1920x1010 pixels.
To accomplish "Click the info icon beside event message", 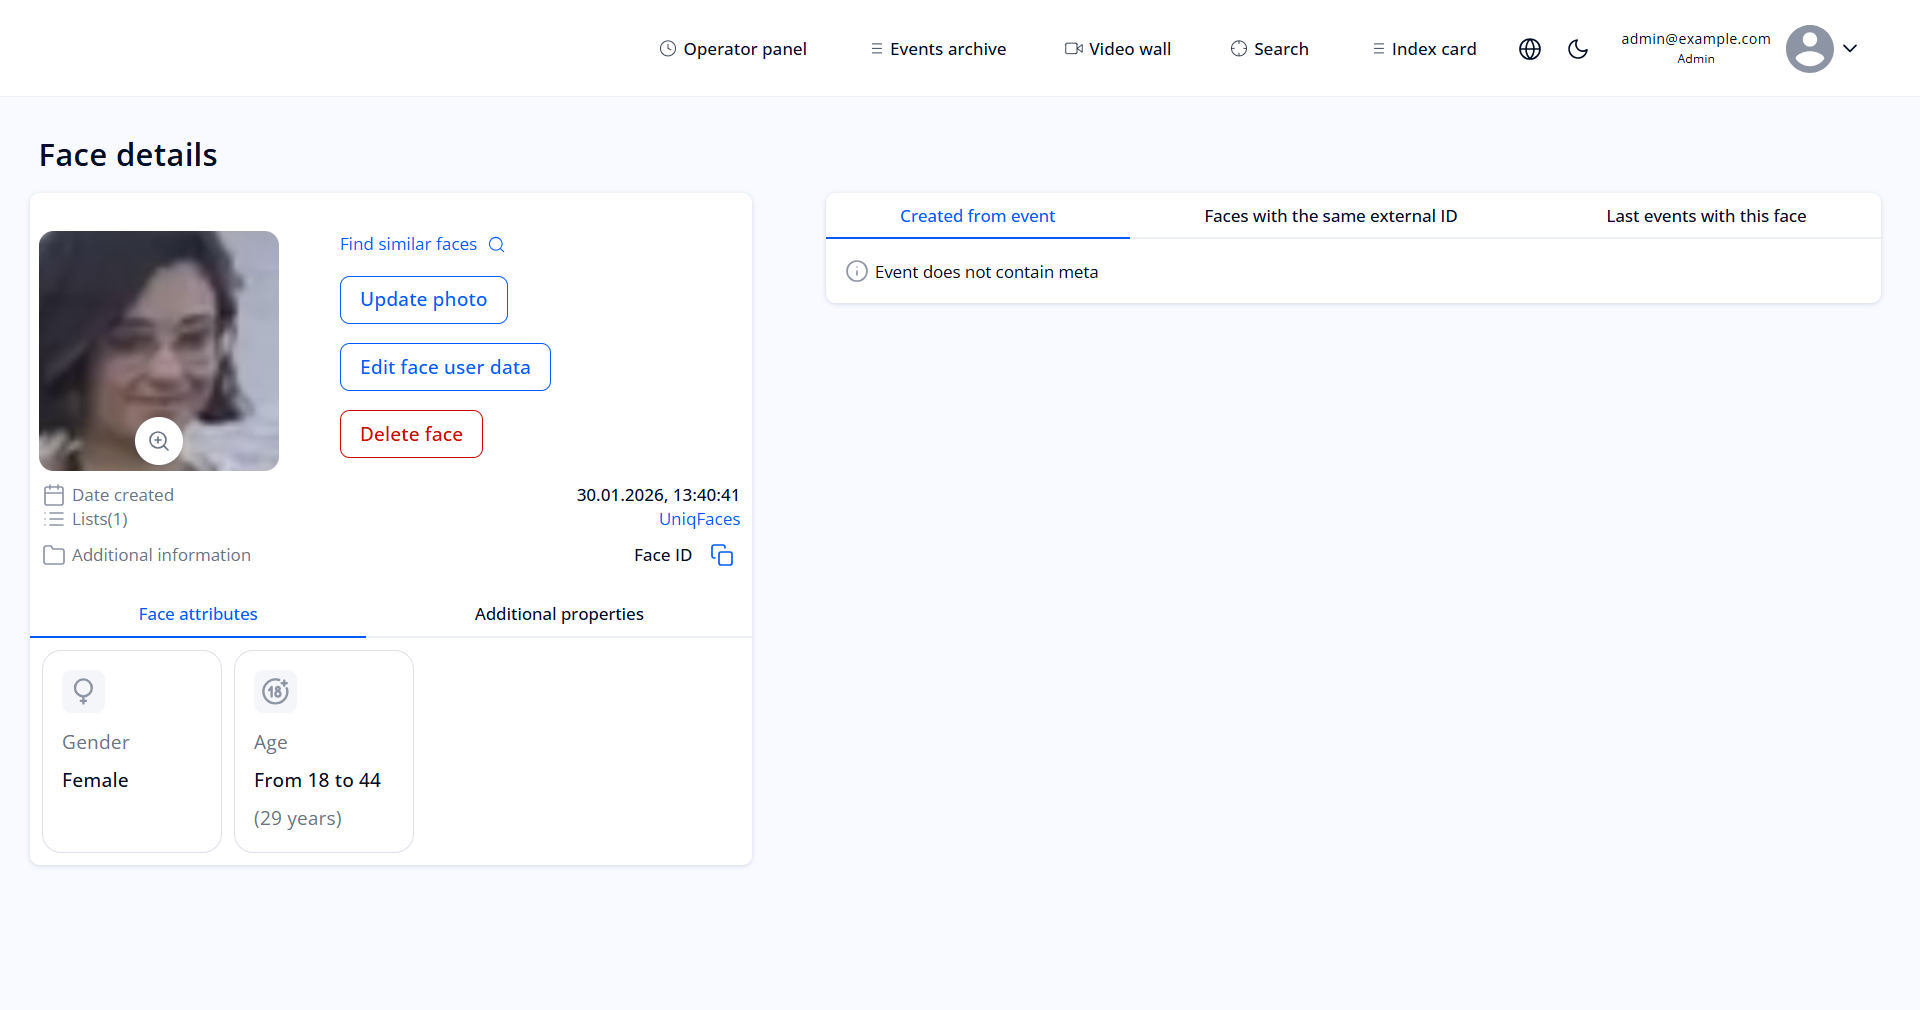I will coord(857,272).
